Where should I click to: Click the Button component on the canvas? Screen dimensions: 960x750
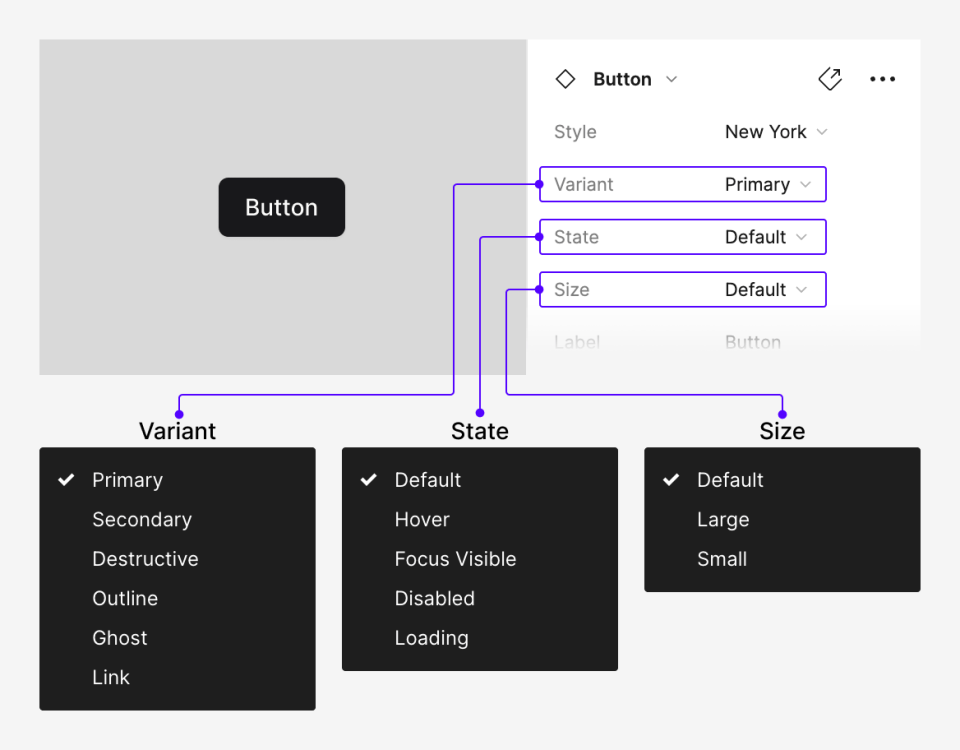pos(281,207)
